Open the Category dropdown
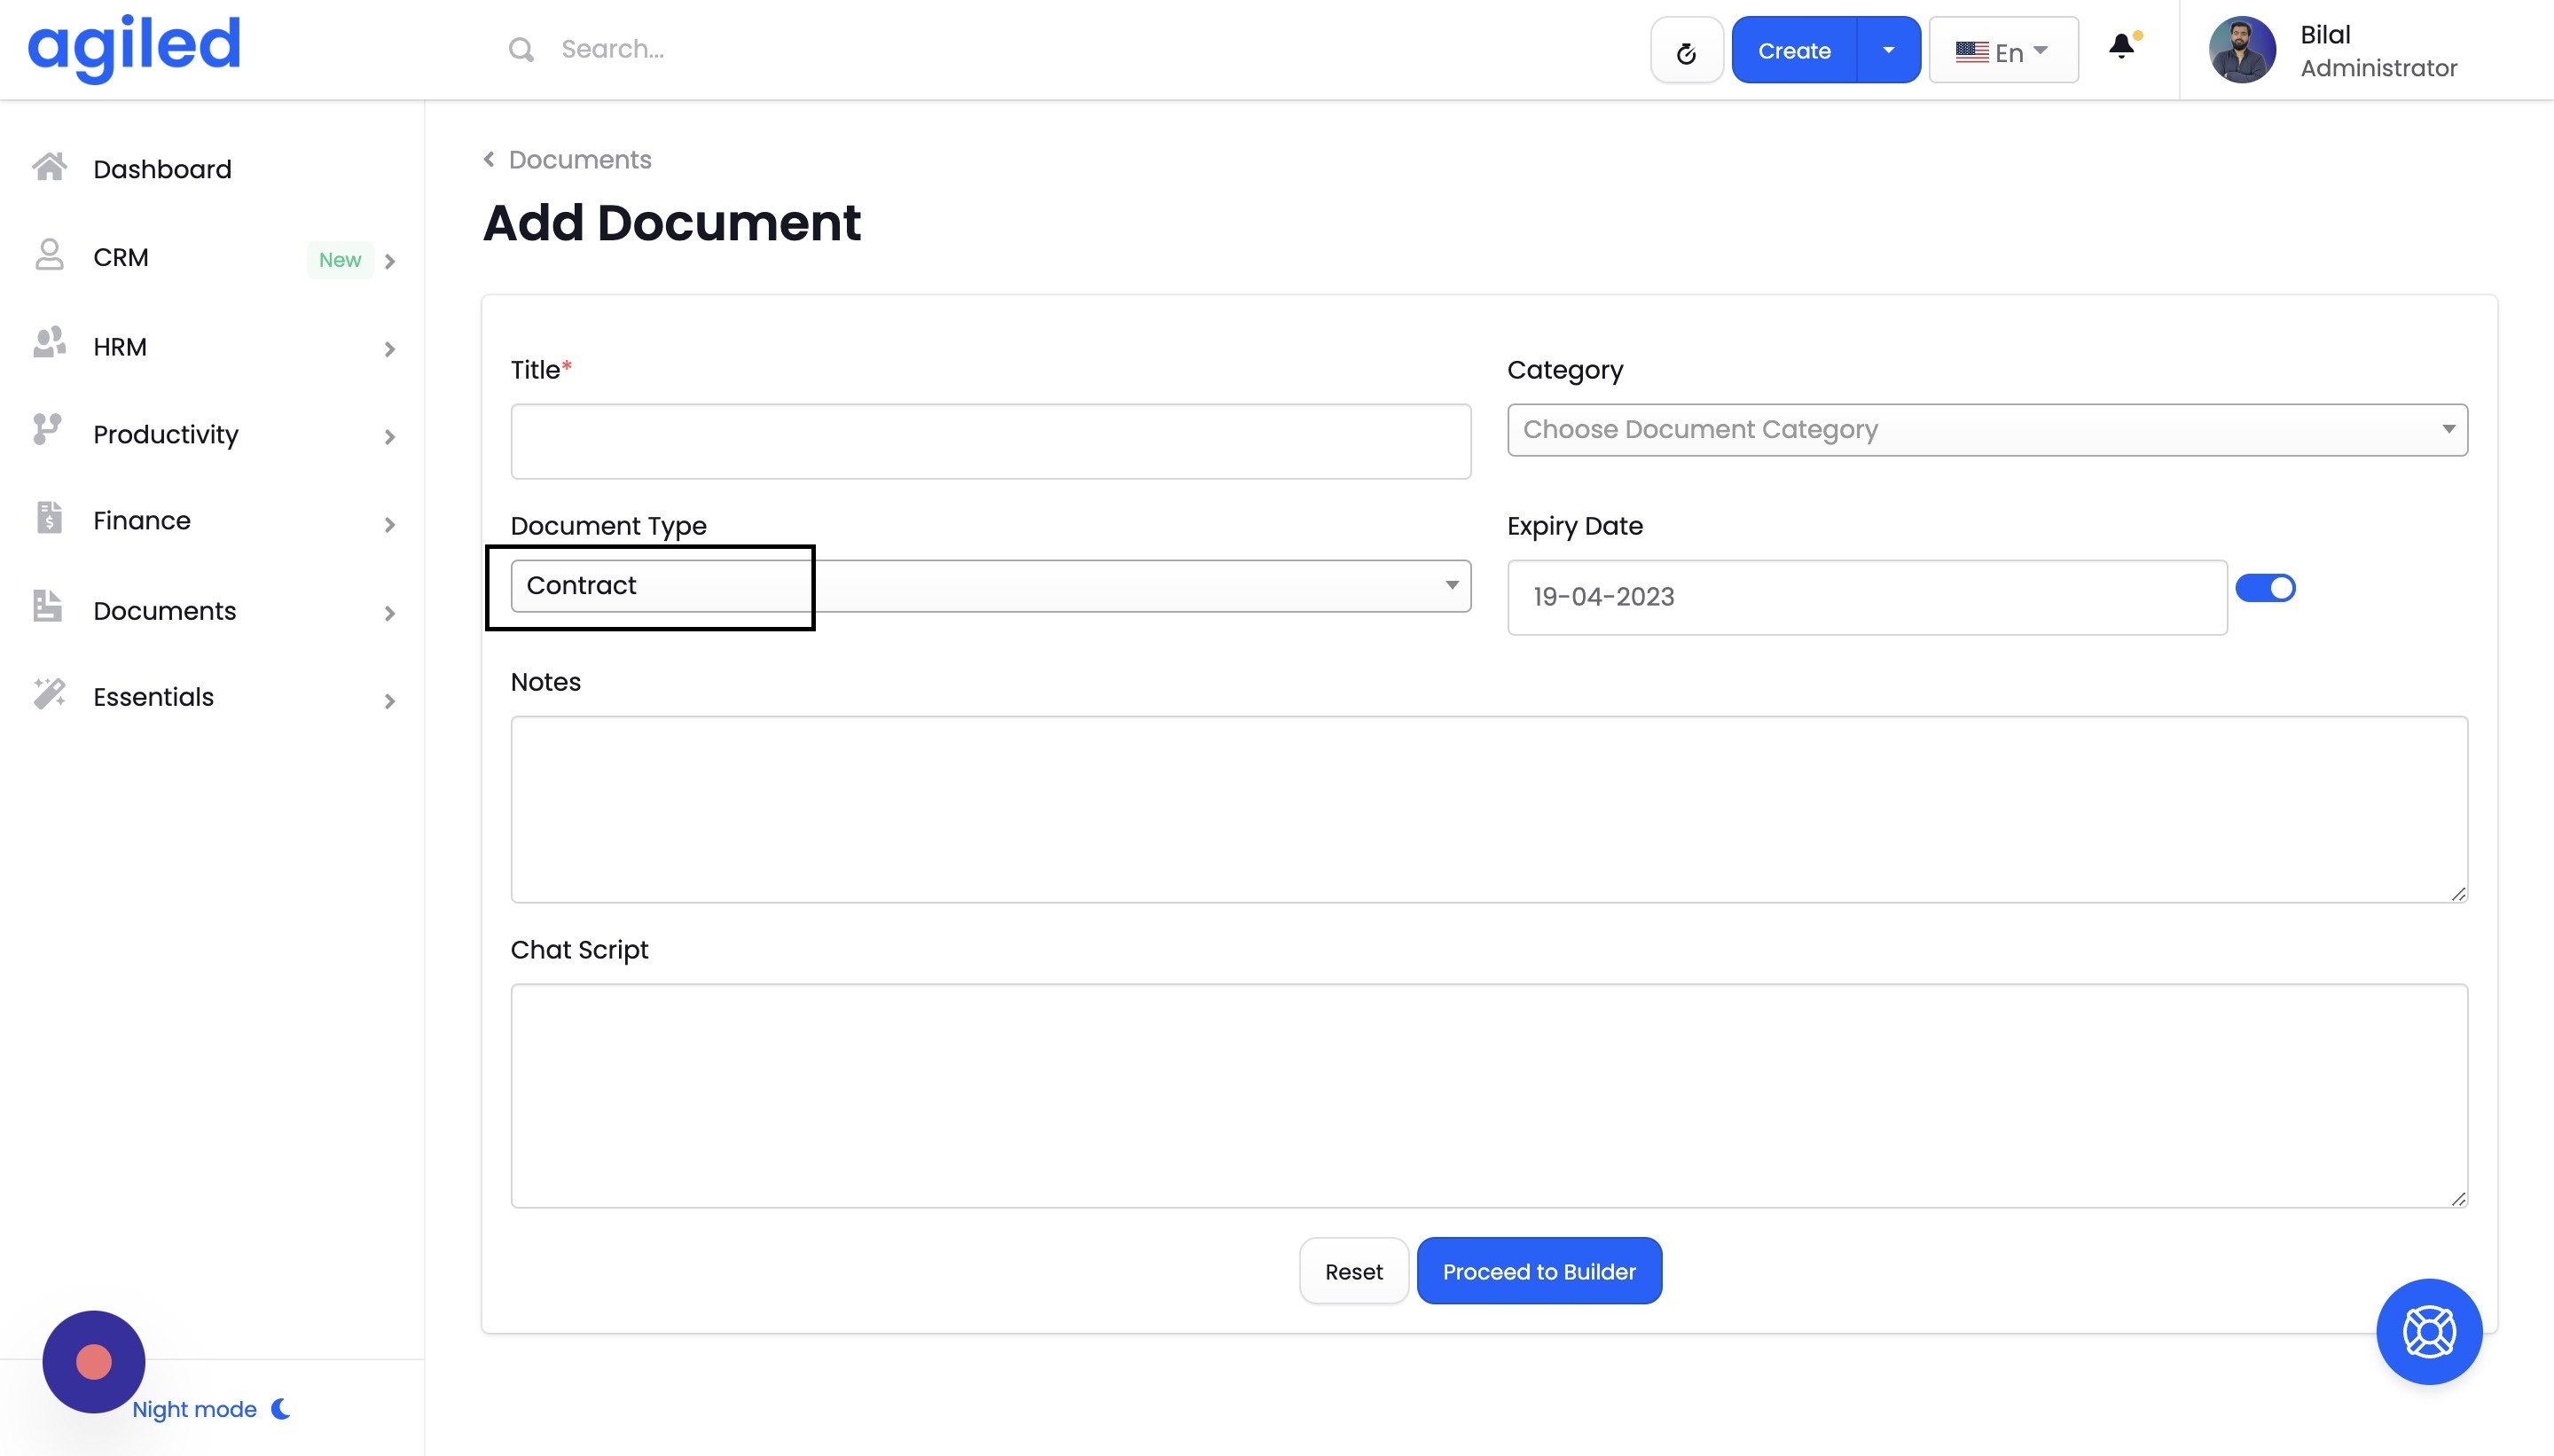 pyautogui.click(x=1986, y=430)
